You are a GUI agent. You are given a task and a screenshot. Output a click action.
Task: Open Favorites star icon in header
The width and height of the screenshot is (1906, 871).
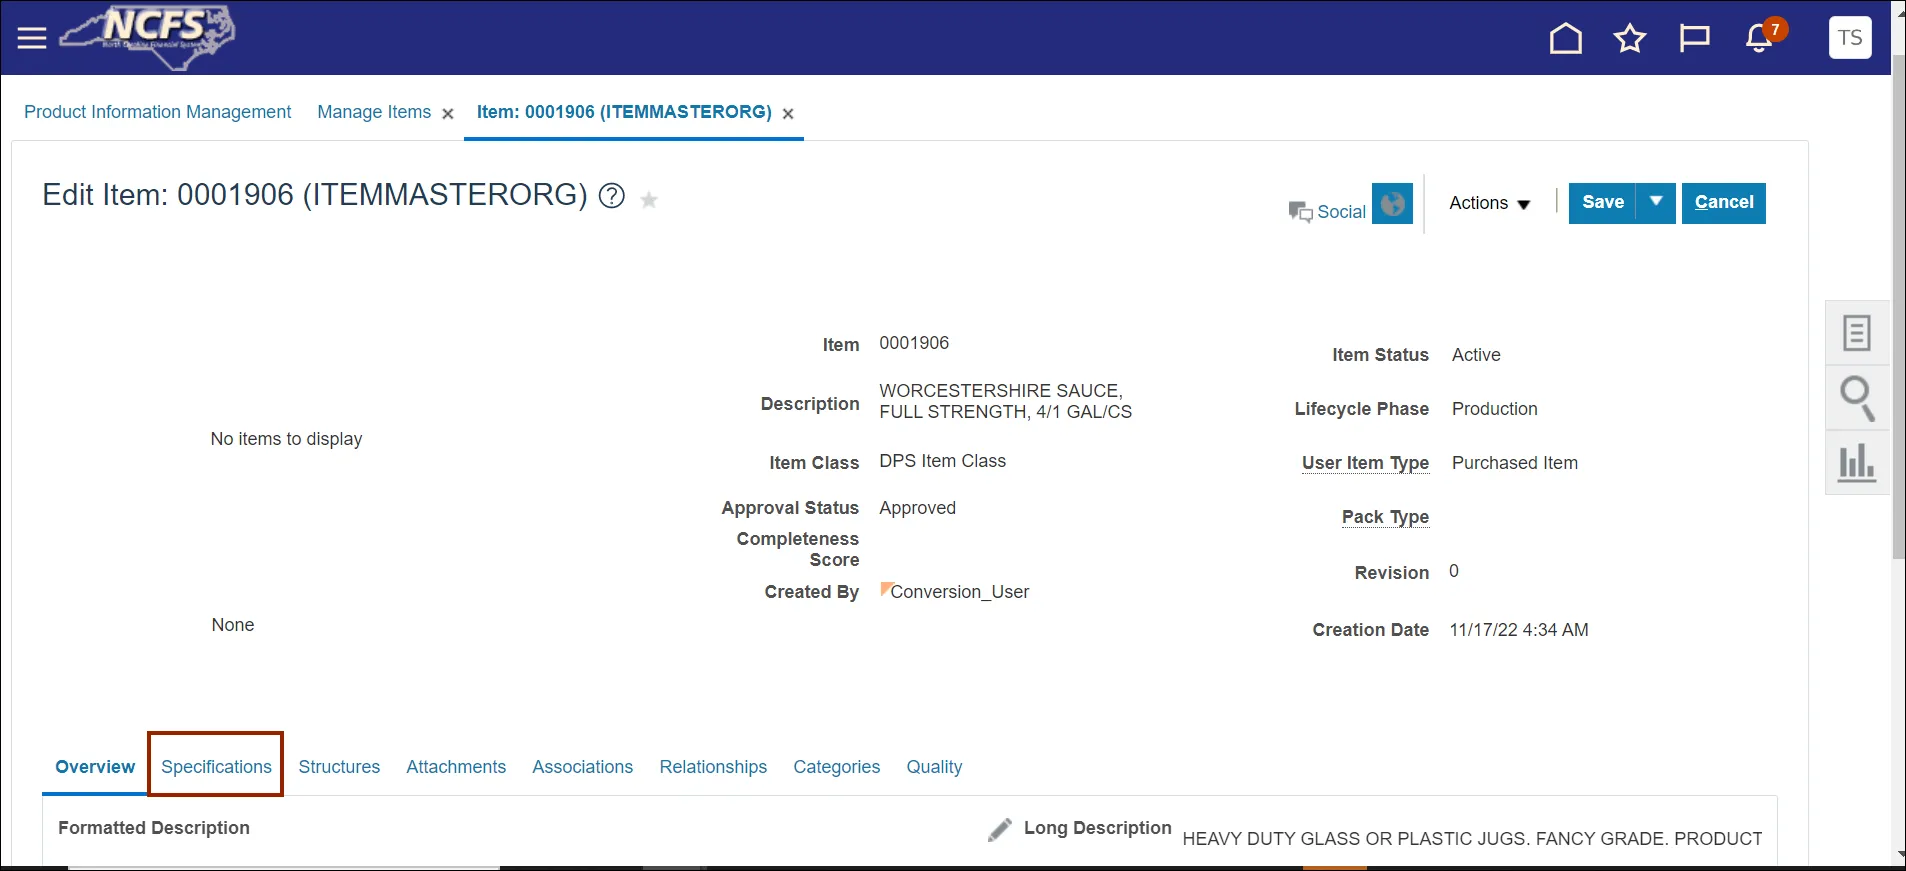pos(1630,38)
